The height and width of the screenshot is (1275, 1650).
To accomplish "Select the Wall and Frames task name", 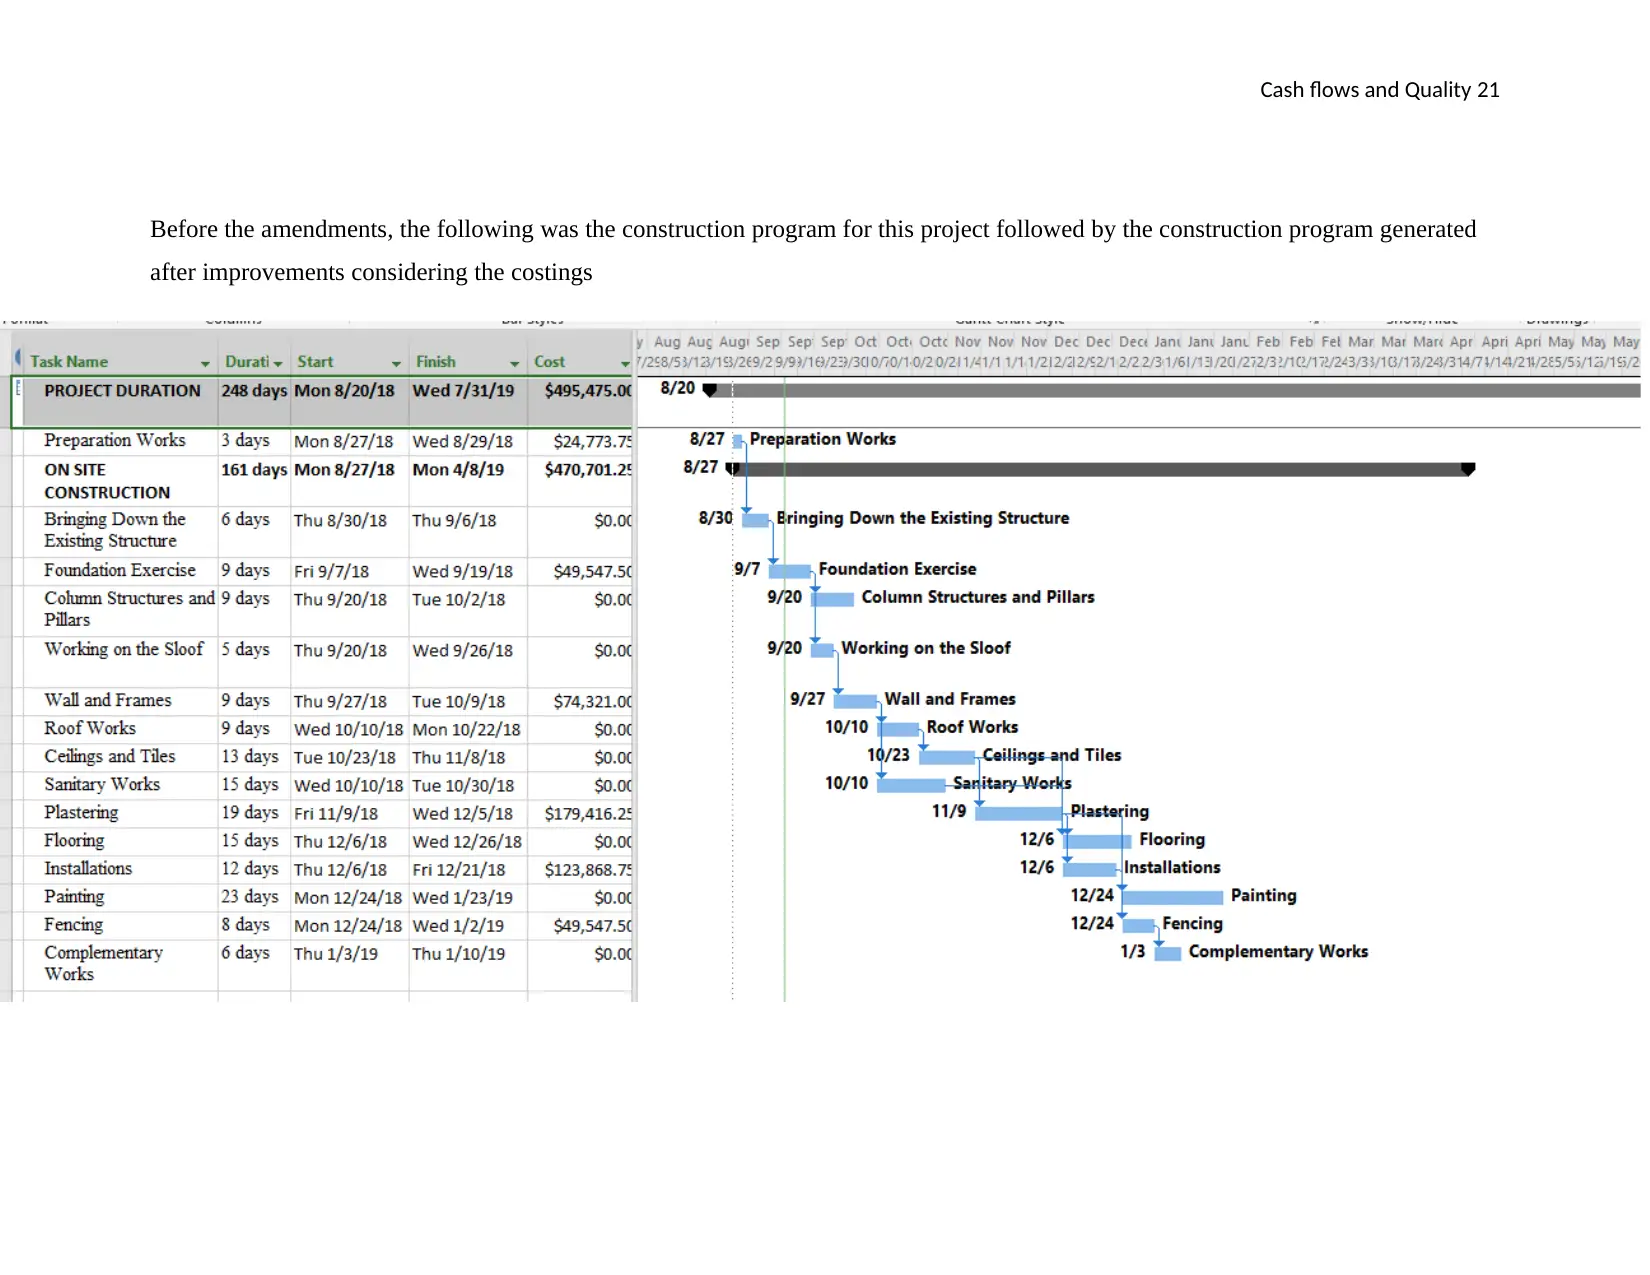I will [x=108, y=700].
